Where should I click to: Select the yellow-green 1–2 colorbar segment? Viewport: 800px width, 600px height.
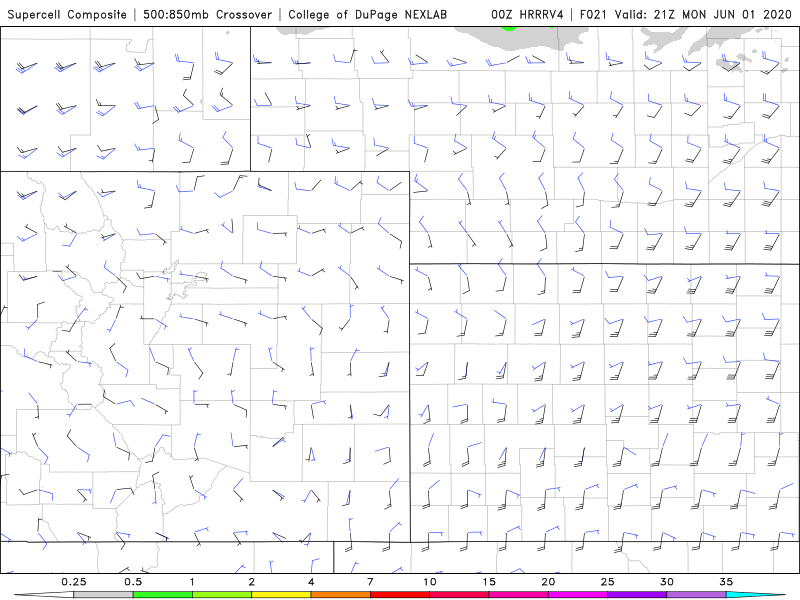[x=222, y=595]
